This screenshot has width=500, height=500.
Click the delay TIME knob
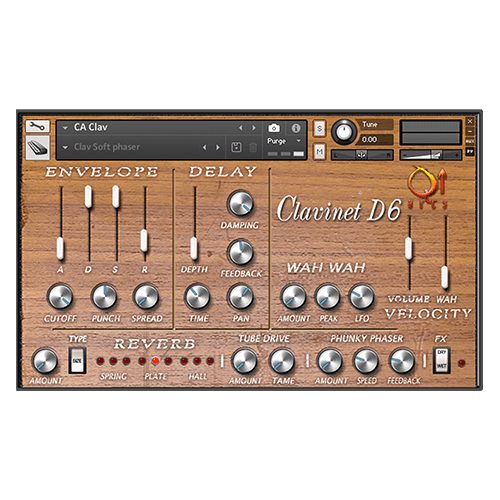(x=198, y=297)
